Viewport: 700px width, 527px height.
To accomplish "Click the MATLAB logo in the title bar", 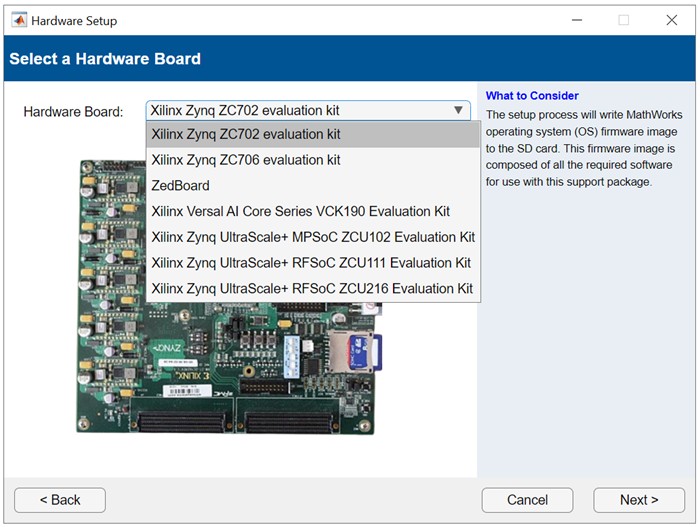I will tap(19, 20).
